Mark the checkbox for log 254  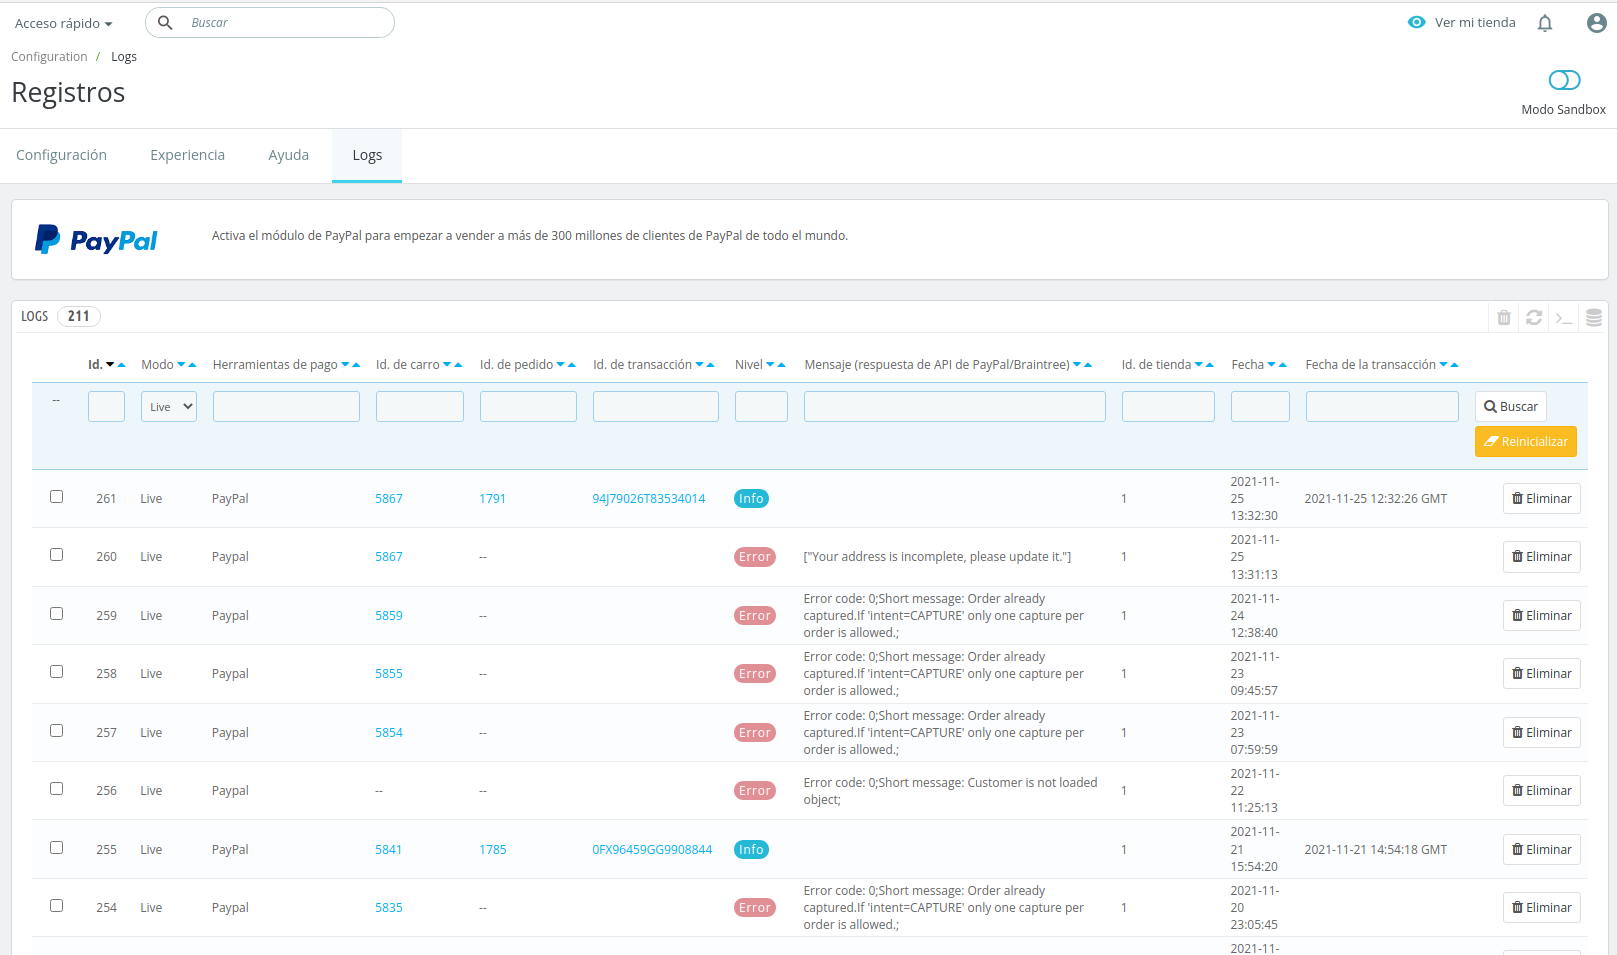(x=57, y=906)
